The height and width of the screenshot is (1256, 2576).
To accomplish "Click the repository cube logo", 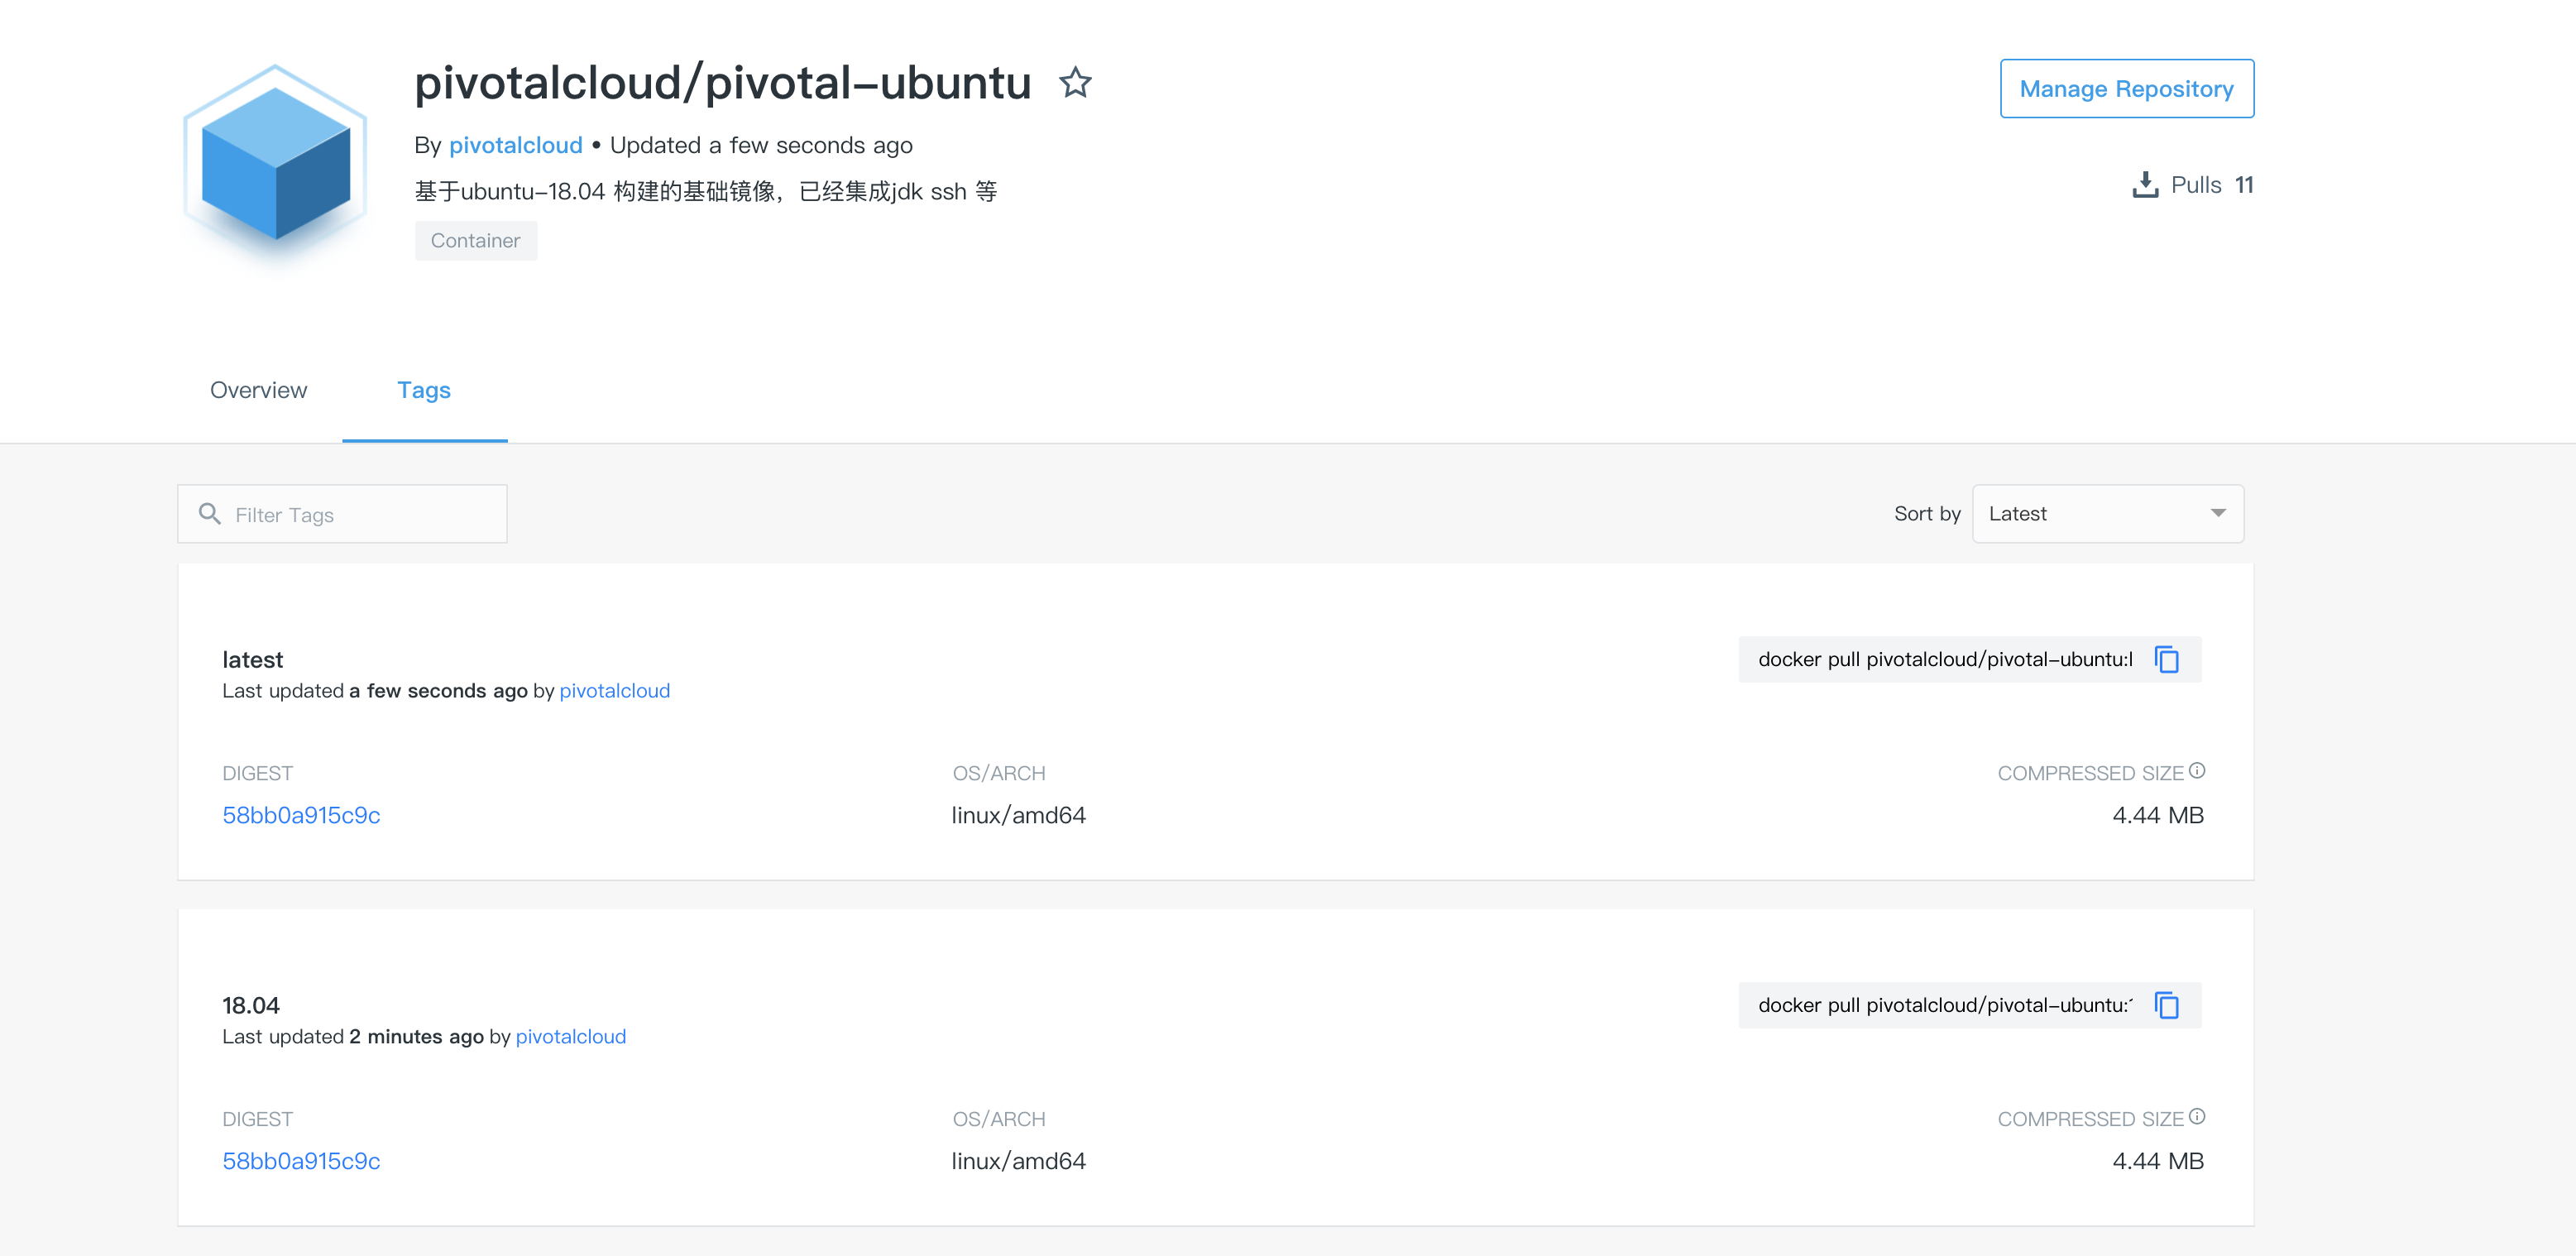I will click(276, 162).
